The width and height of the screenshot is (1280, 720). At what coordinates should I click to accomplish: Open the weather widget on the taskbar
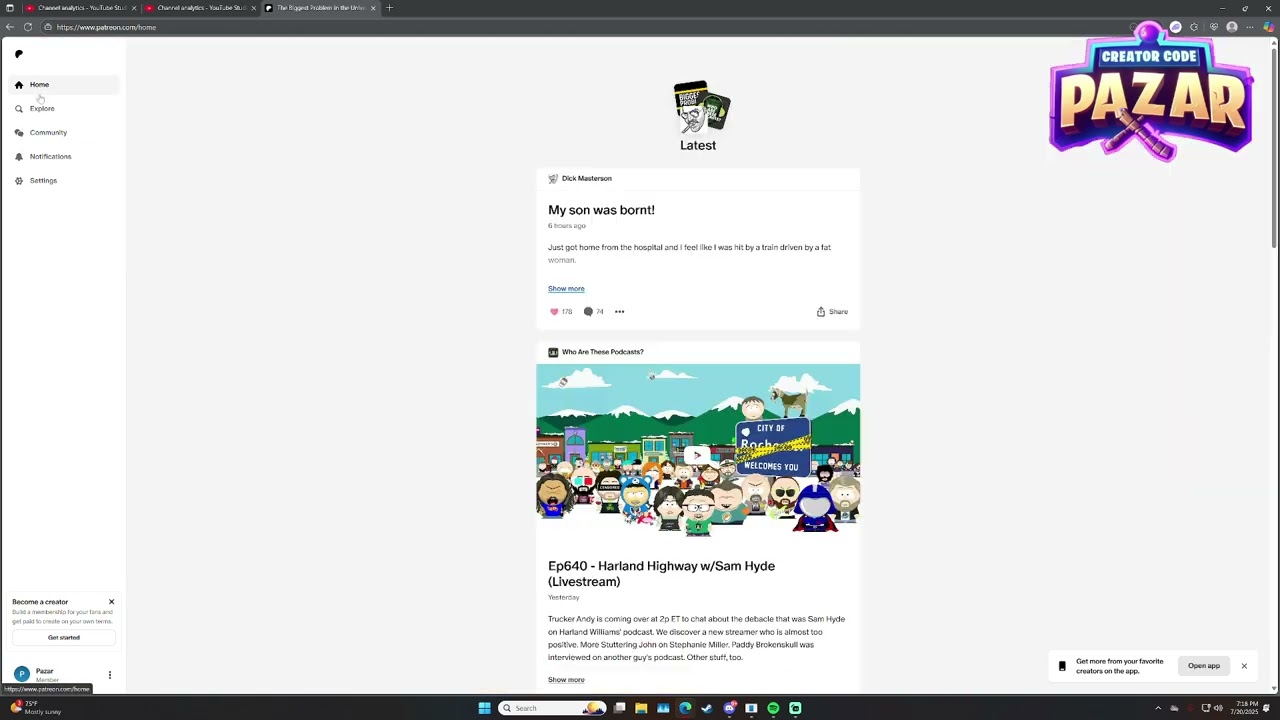point(36,708)
